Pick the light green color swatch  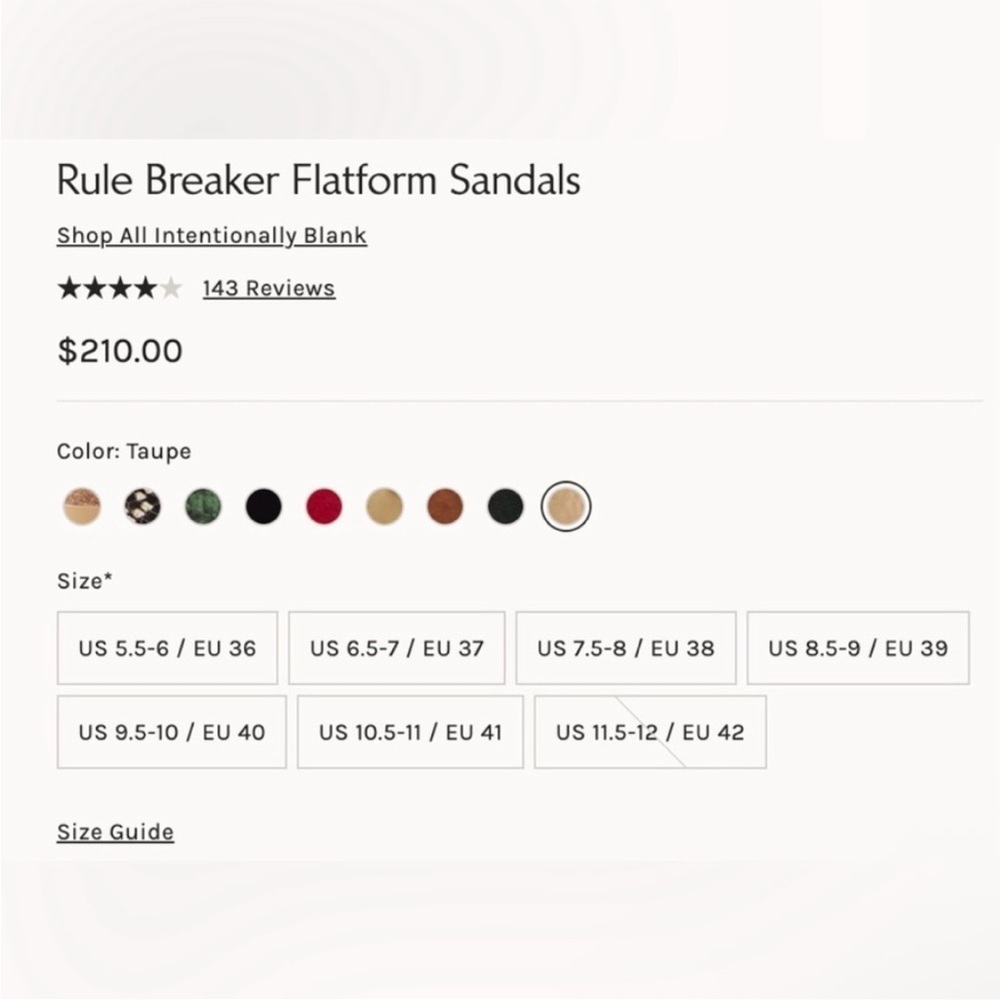(x=203, y=506)
